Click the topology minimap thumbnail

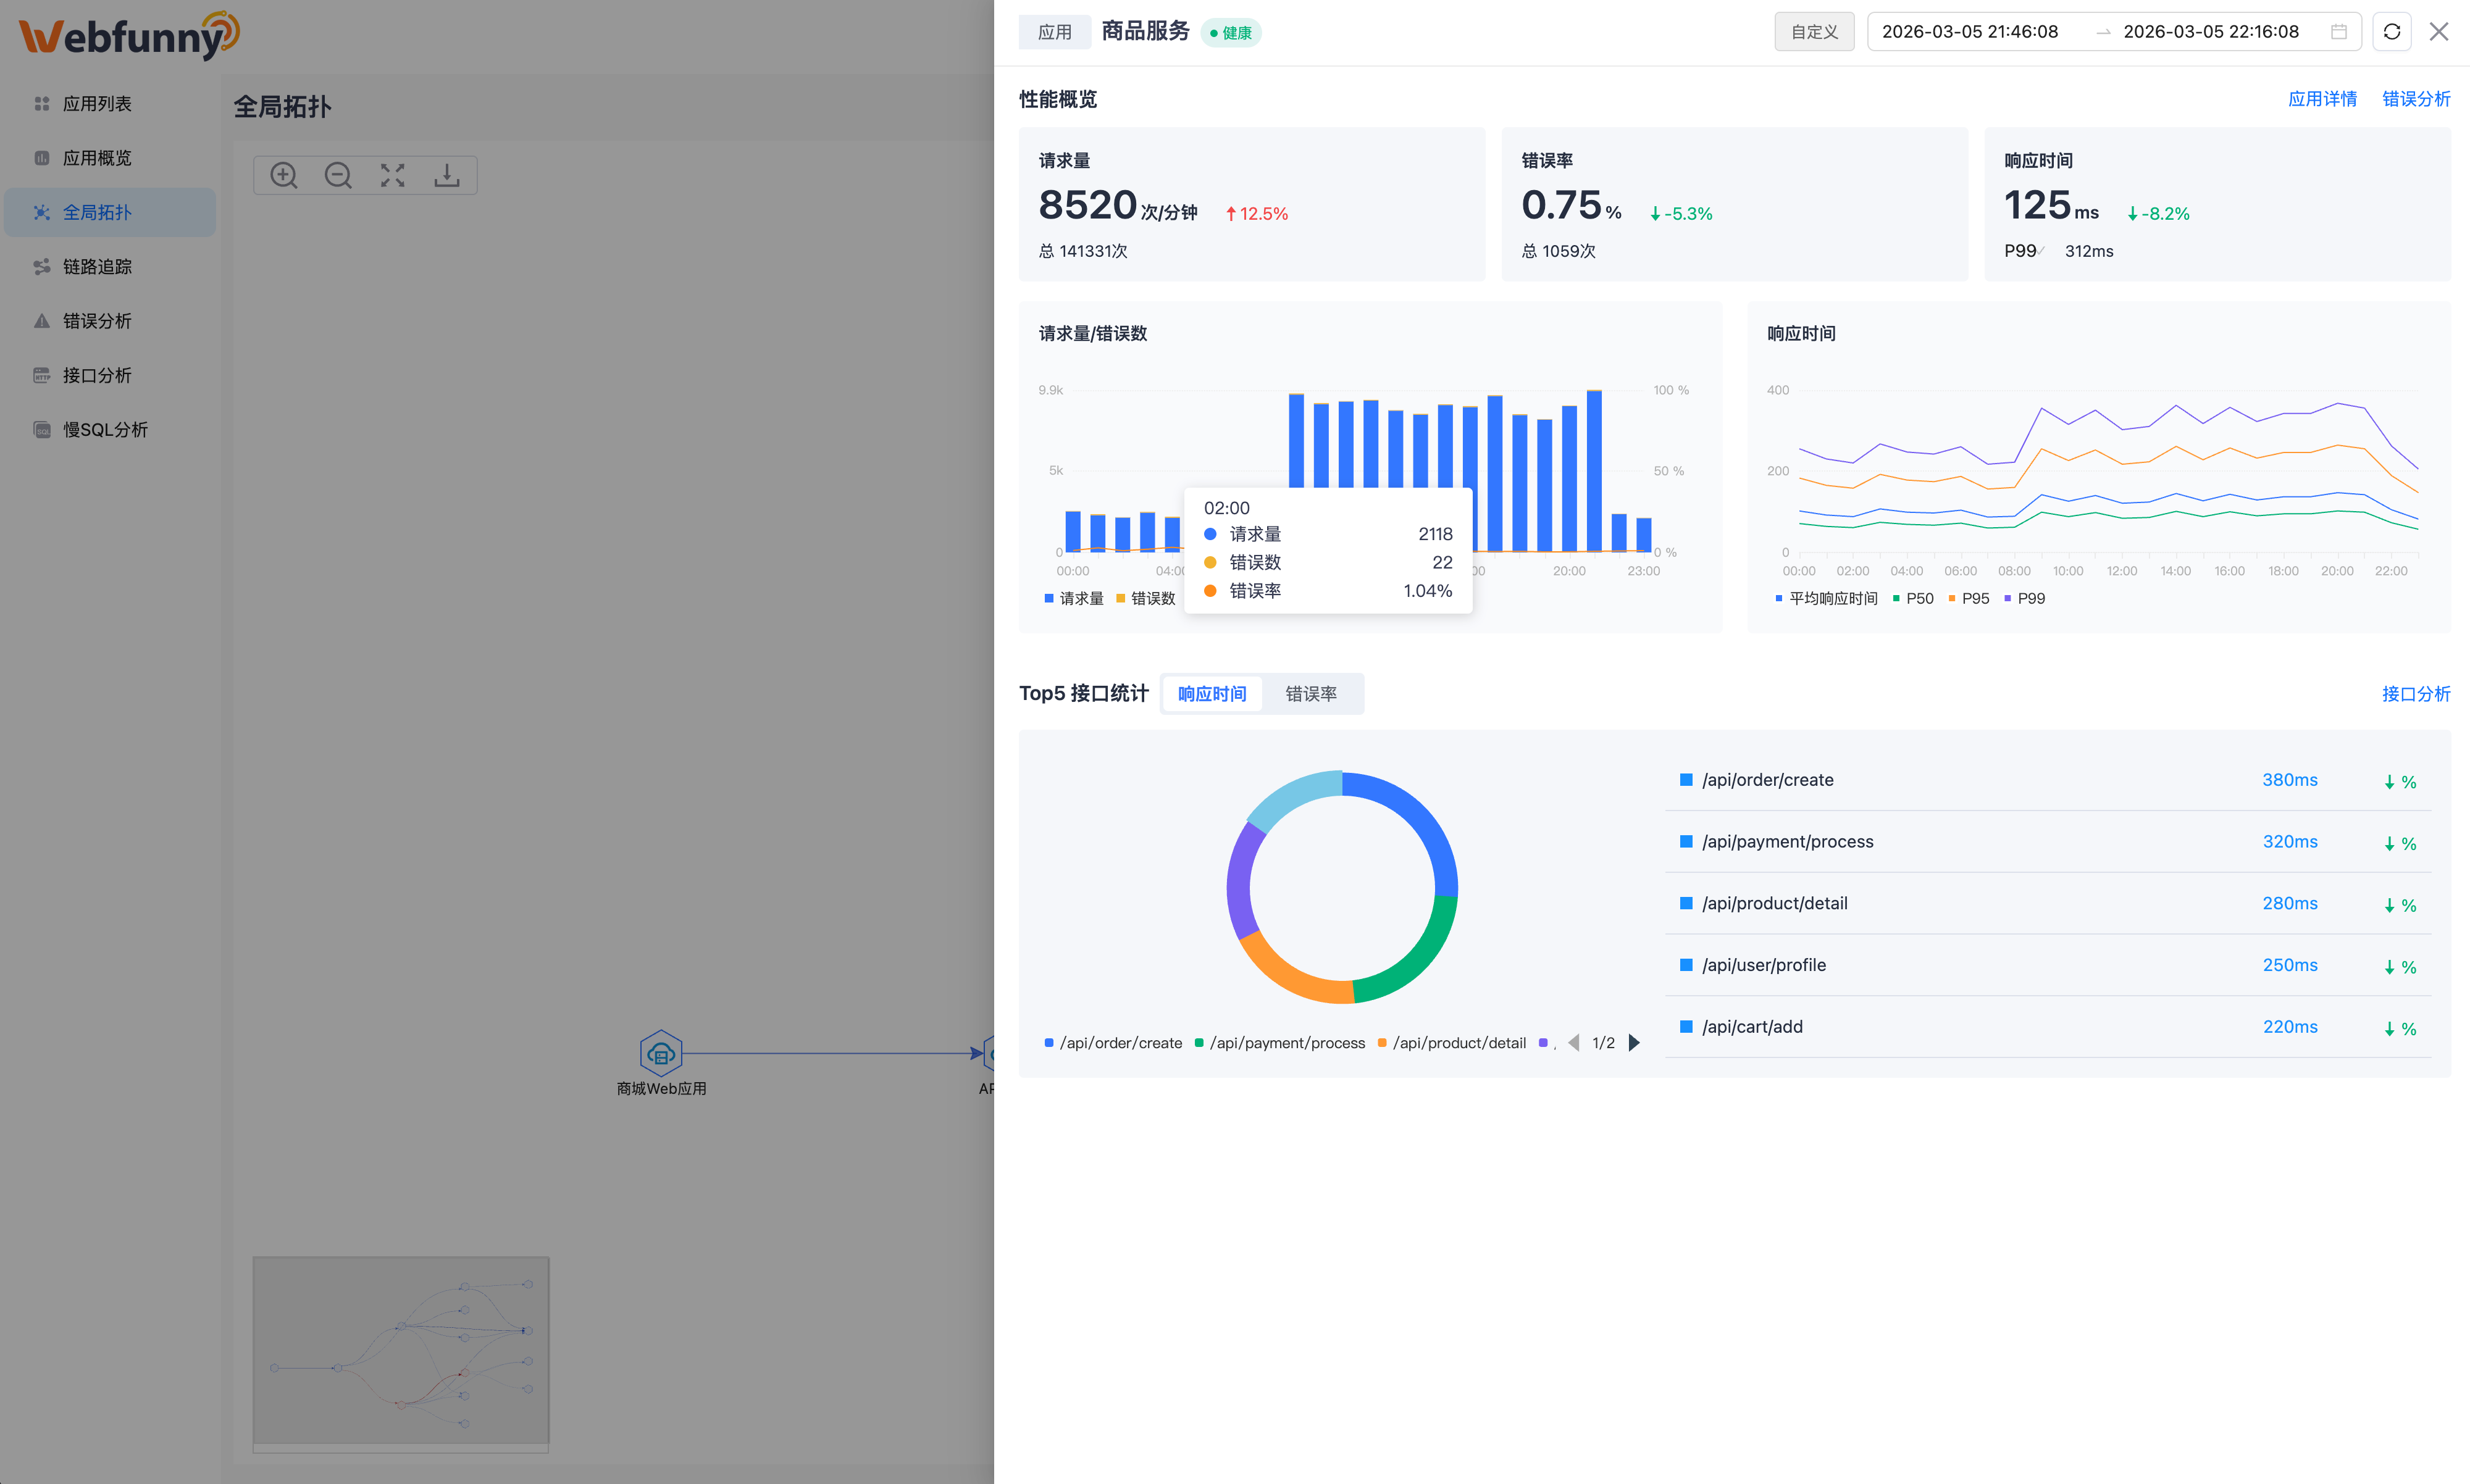click(x=401, y=1350)
